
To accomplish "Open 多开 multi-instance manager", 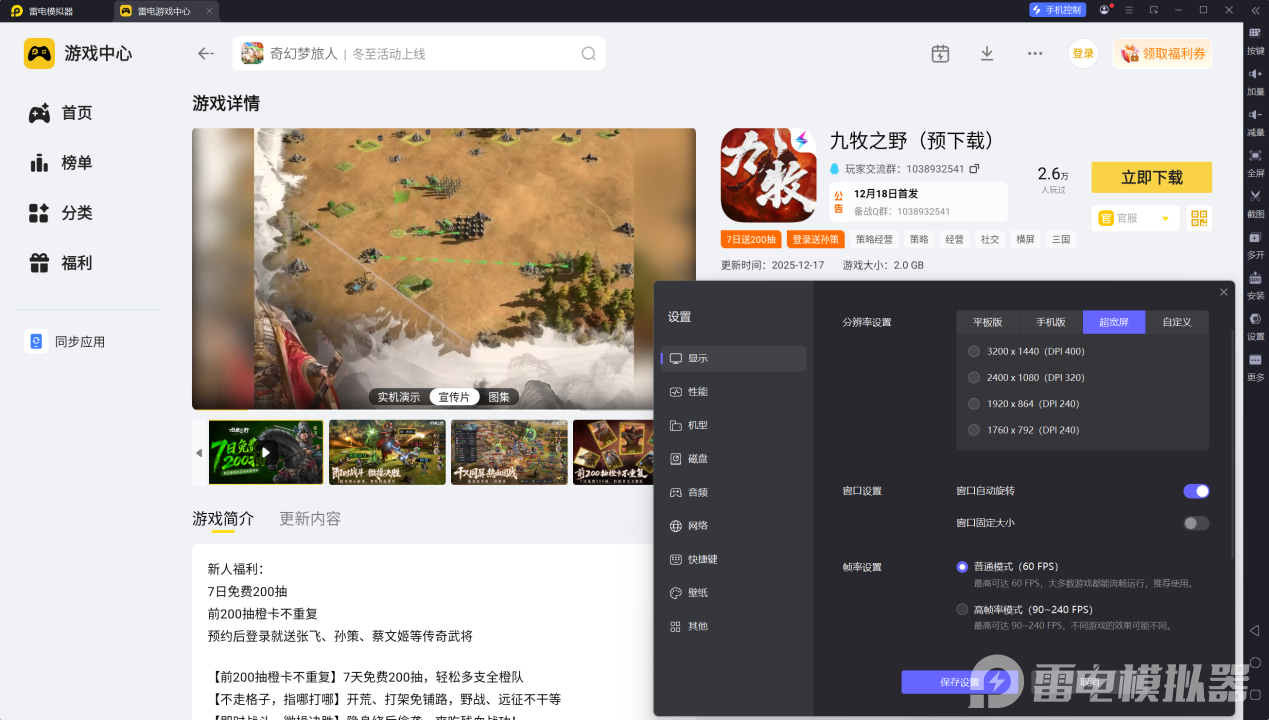I will coord(1255,244).
